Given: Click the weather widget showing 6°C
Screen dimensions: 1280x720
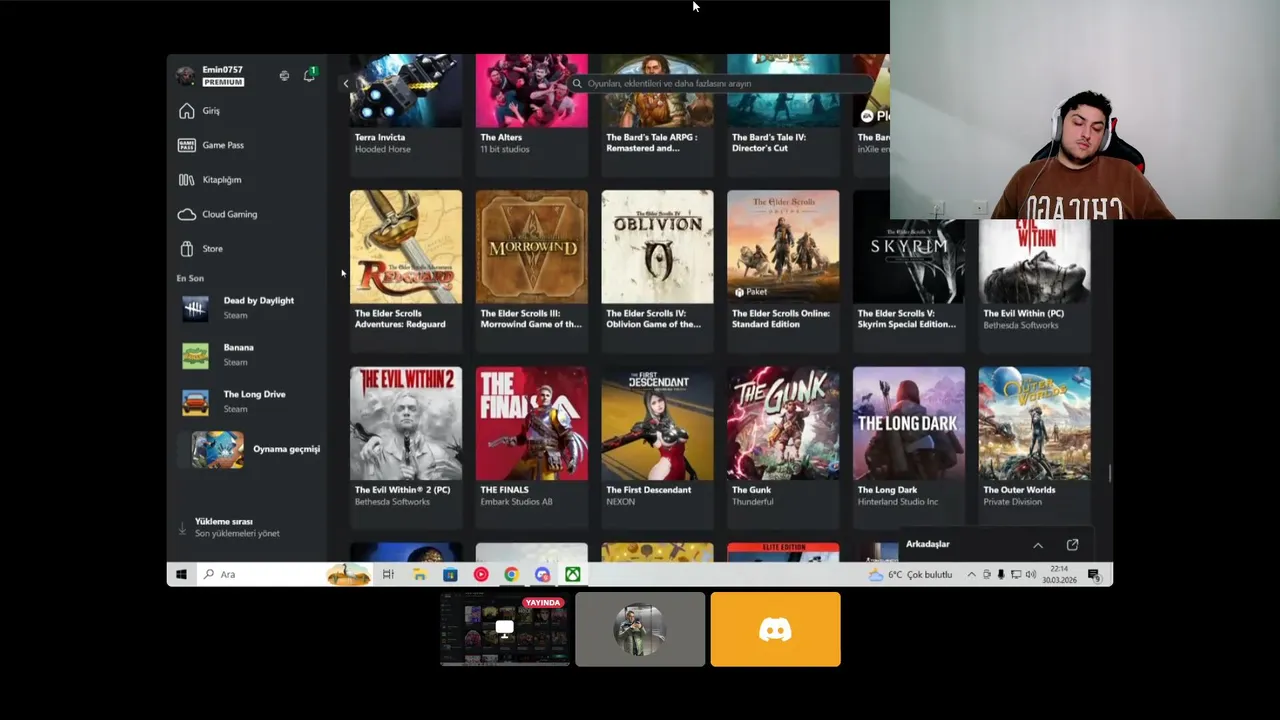Looking at the screenshot, I should click(x=910, y=575).
